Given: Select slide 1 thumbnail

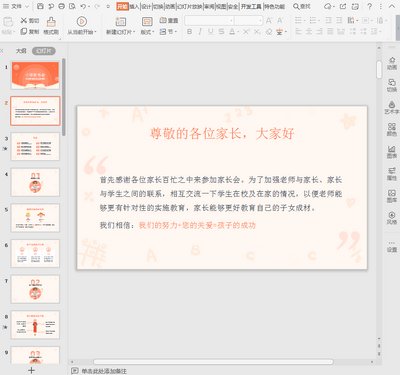Looking at the screenshot, I should pos(35,75).
